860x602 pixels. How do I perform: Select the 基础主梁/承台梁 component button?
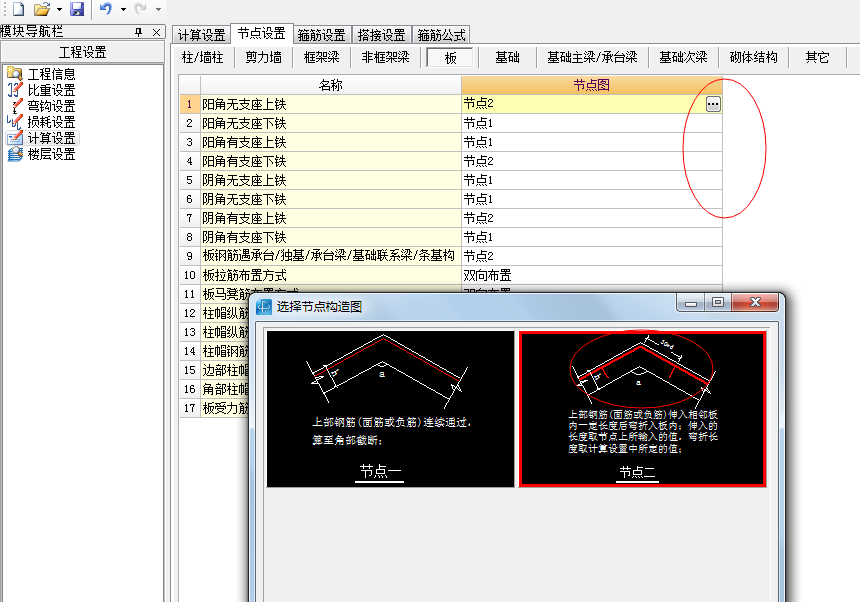click(x=592, y=57)
